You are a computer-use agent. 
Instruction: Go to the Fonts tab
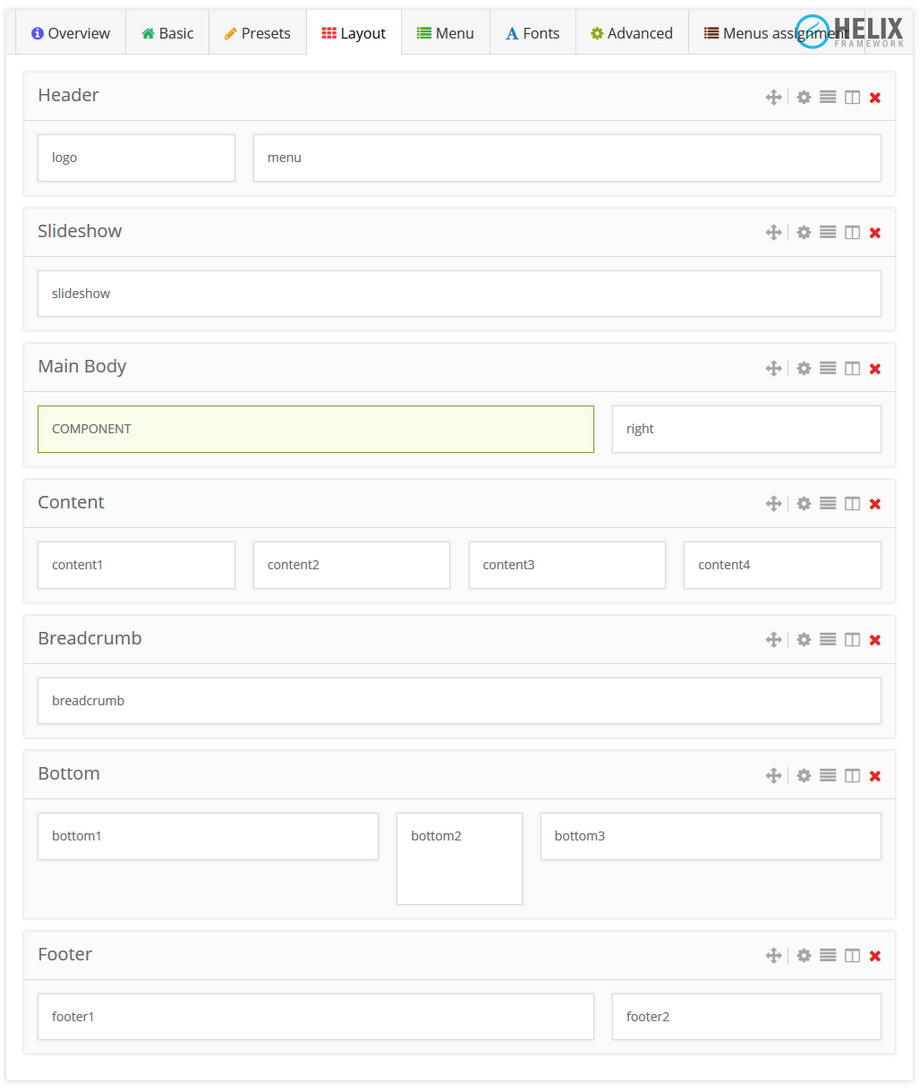coord(532,33)
